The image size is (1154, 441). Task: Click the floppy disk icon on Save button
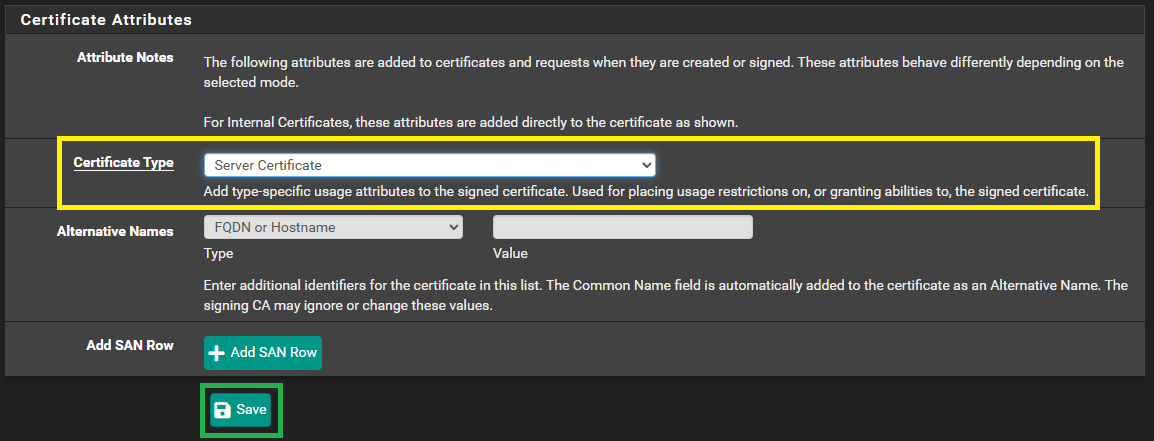coord(222,410)
